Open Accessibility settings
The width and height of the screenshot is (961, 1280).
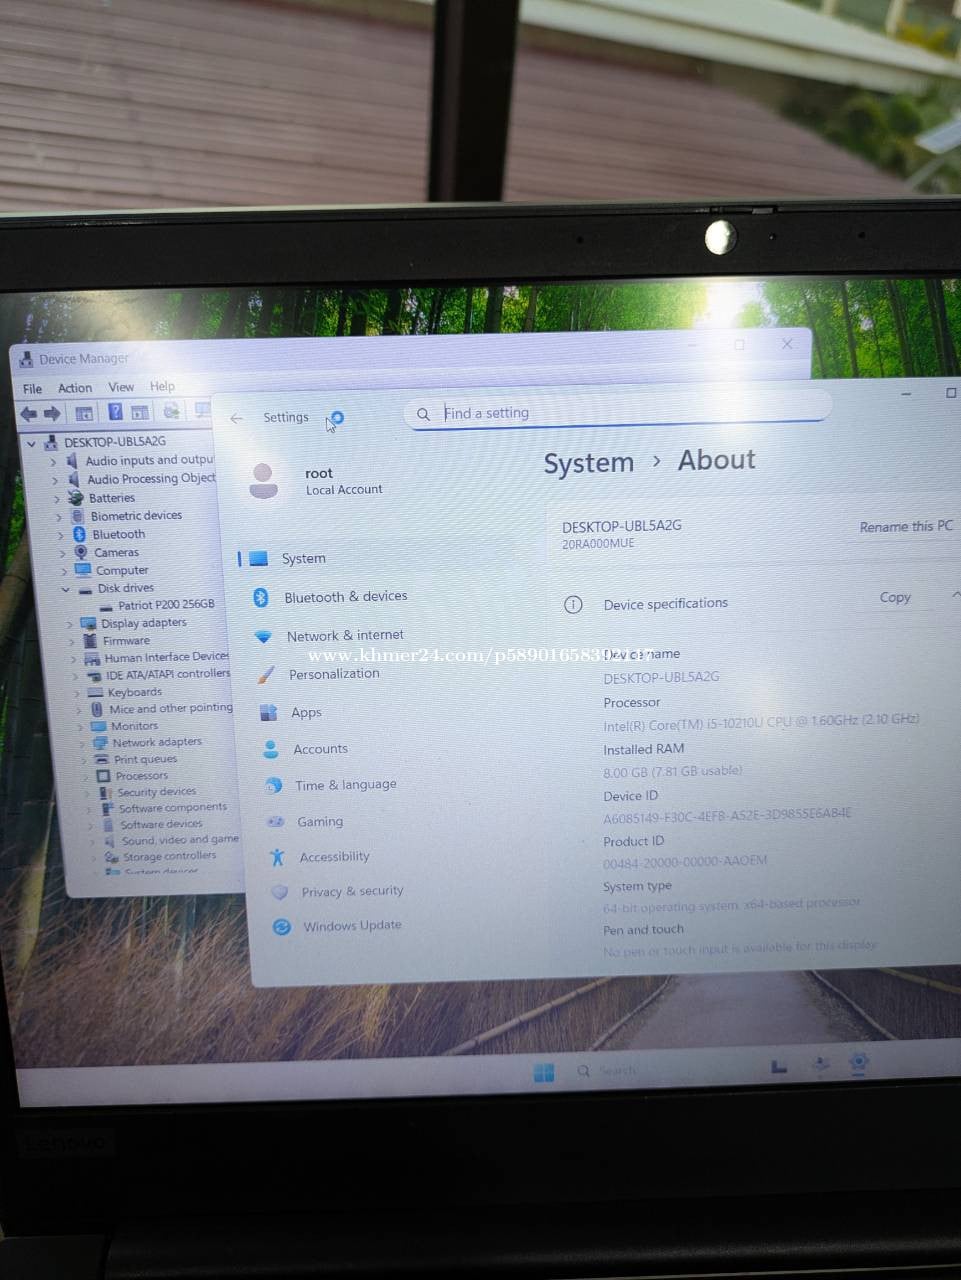[x=320, y=857]
